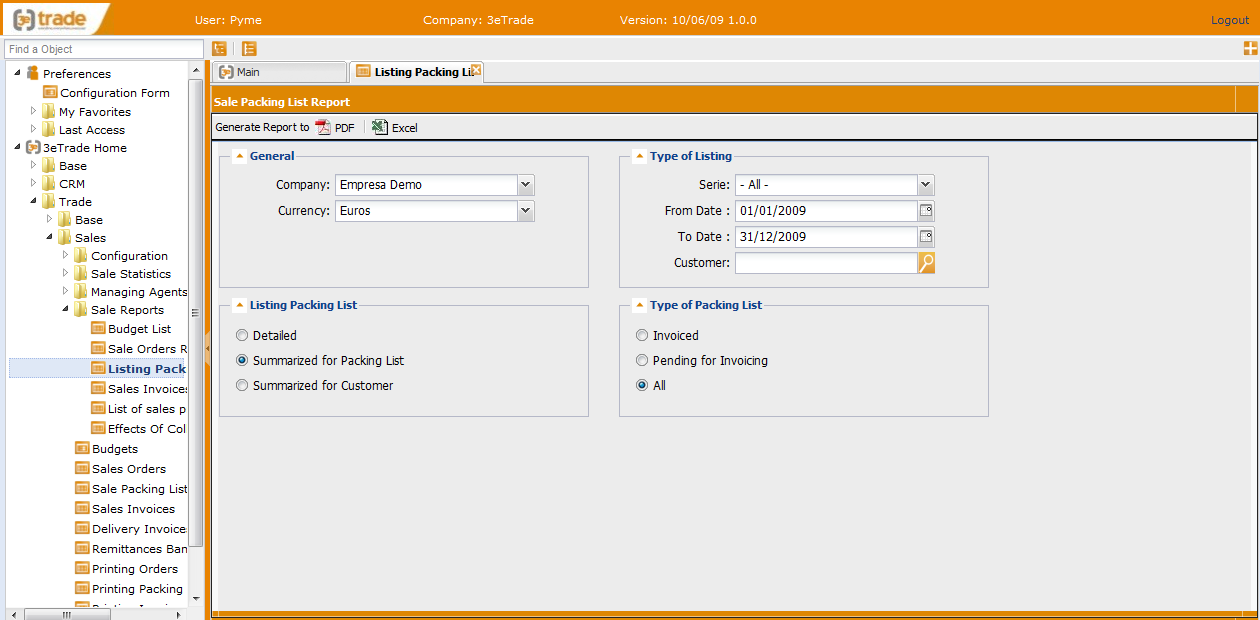Click the Excel export icon
Viewport: 1260px width, 620px height.
[380, 127]
